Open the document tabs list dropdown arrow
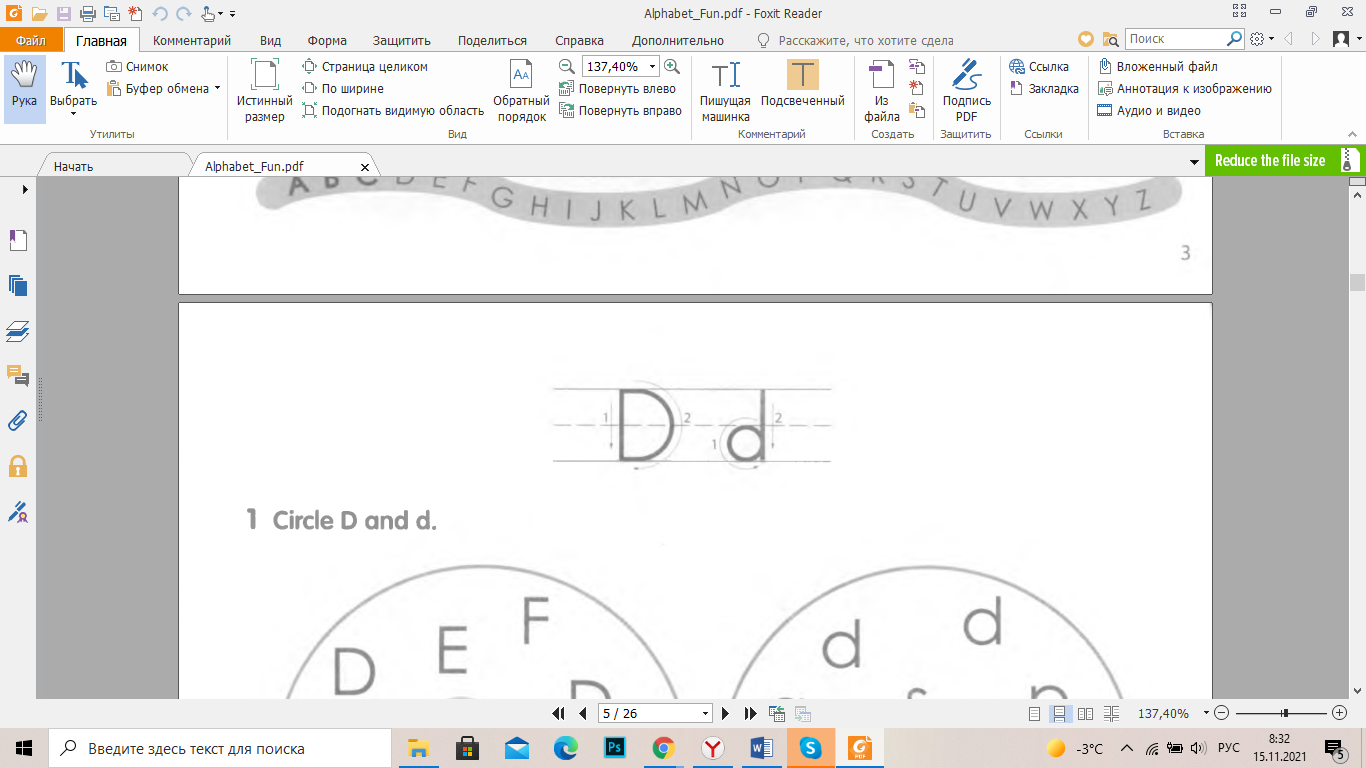 pyautogui.click(x=1195, y=162)
